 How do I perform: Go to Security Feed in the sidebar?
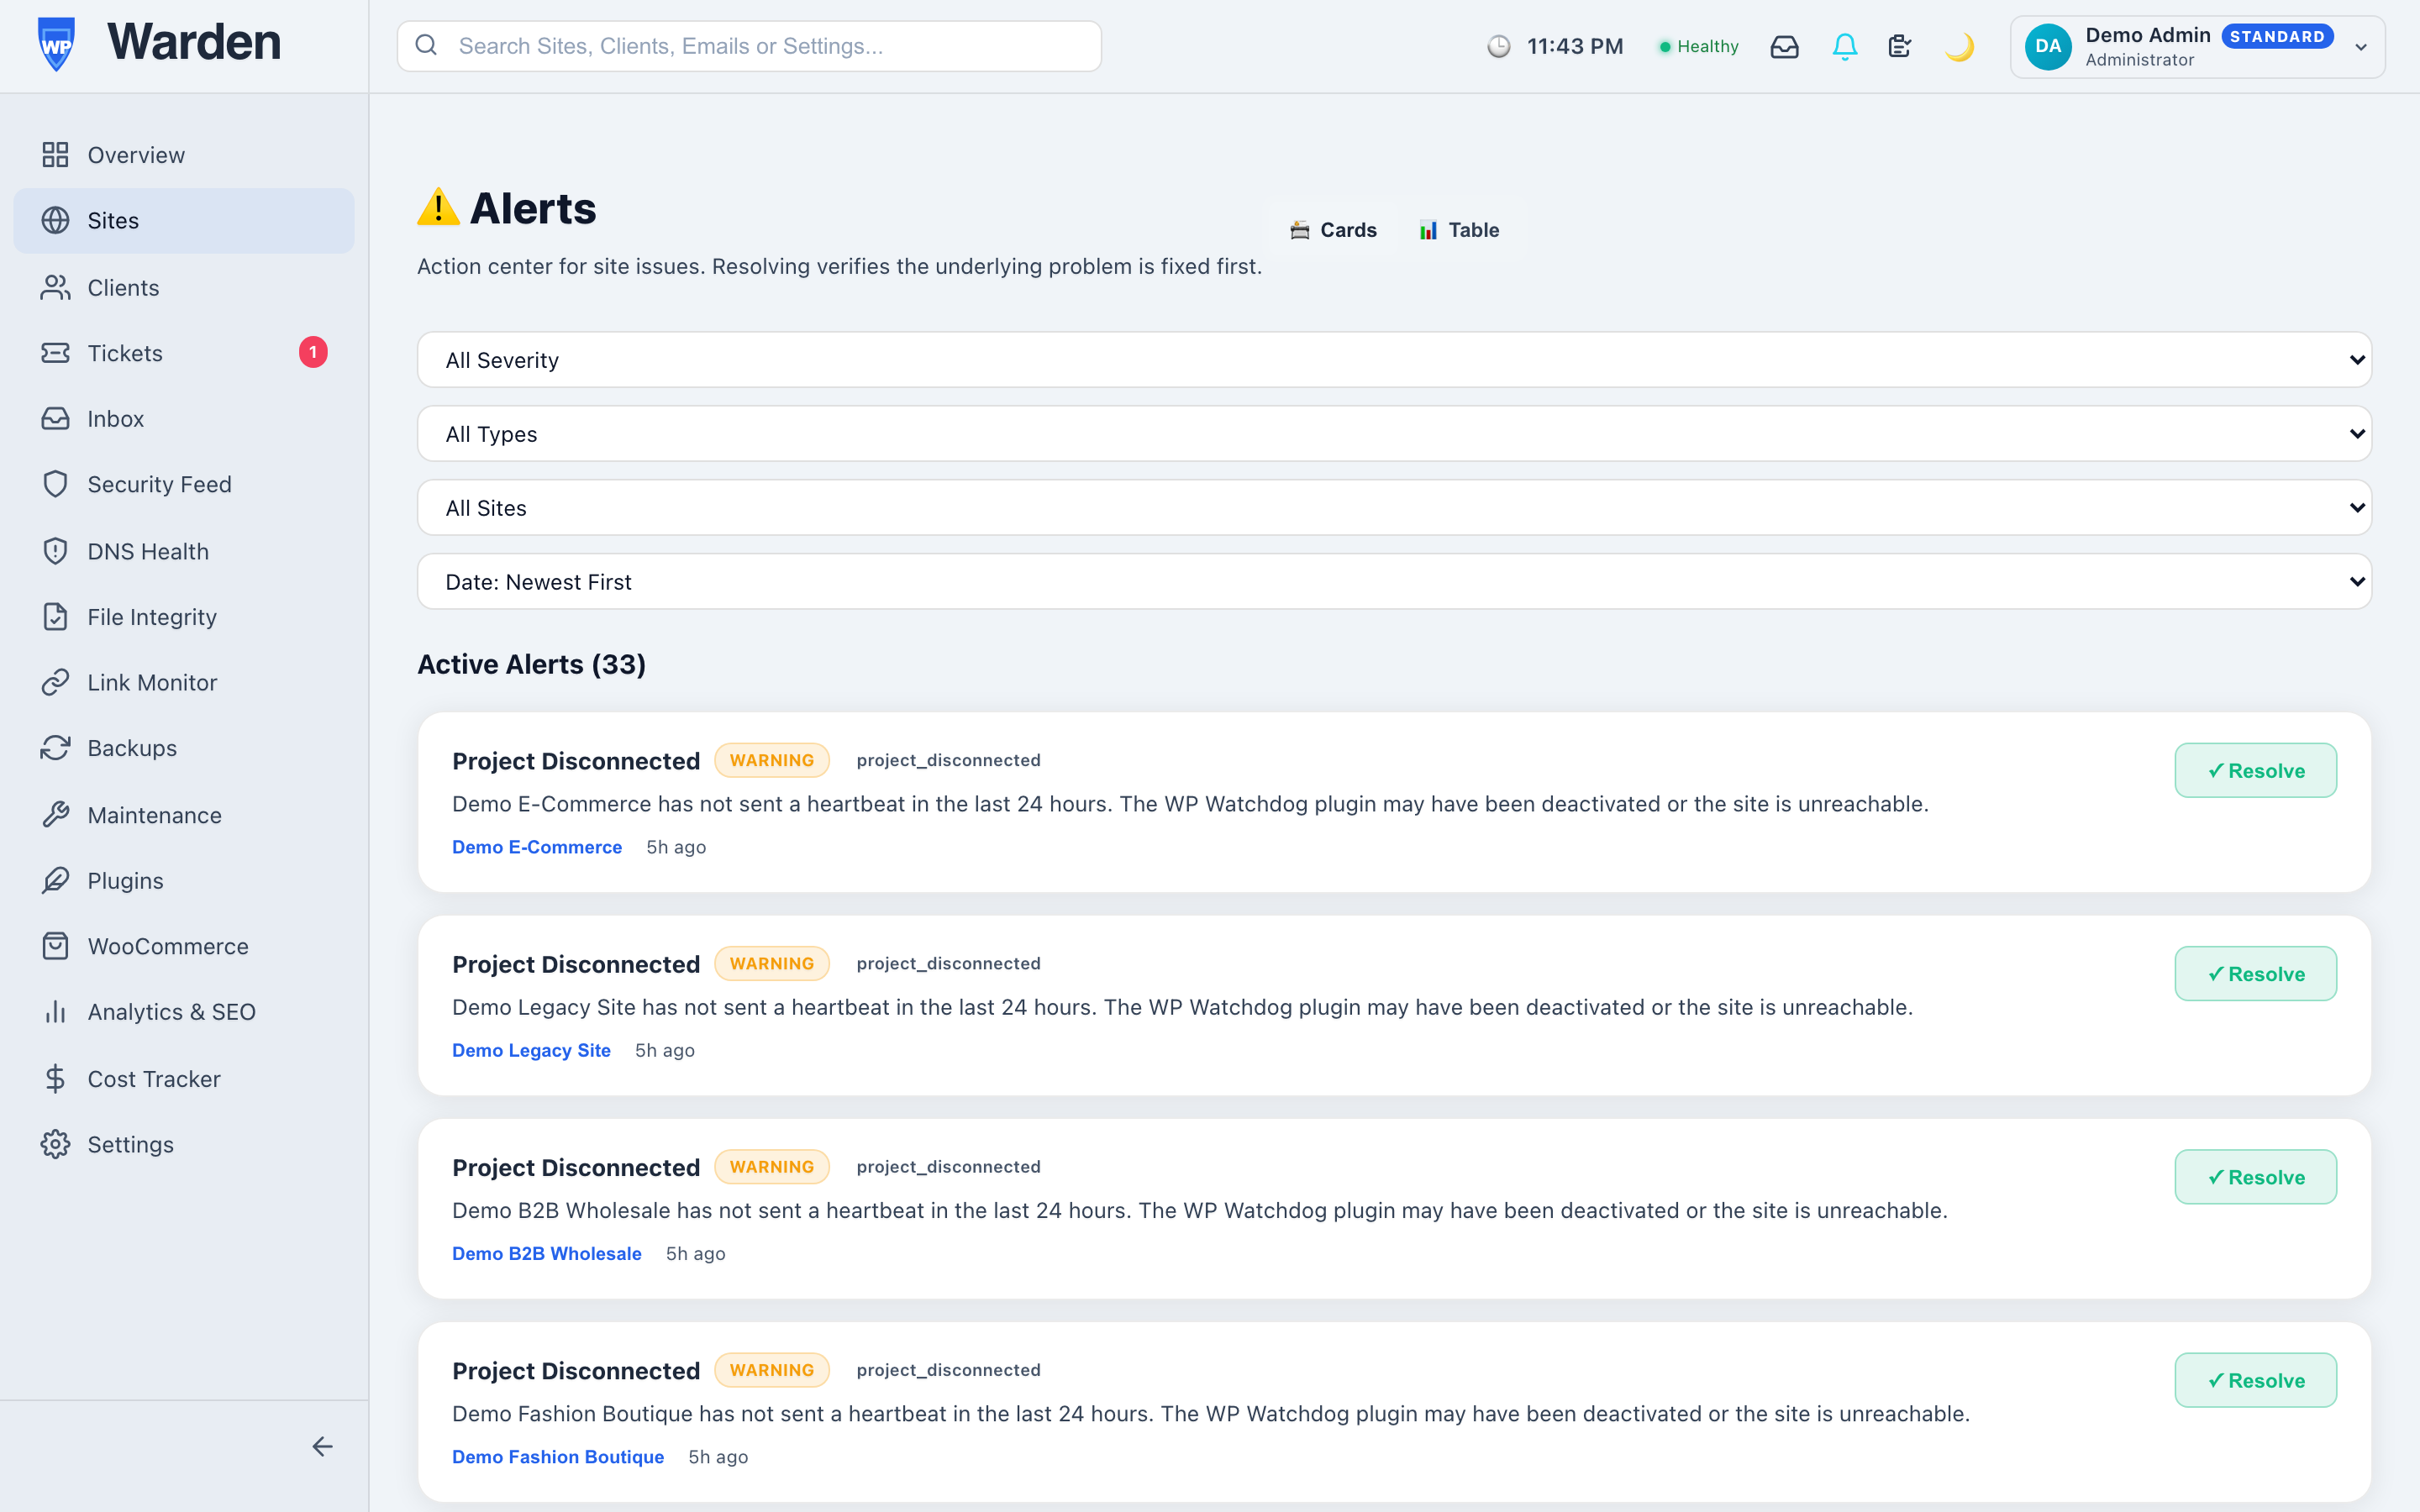pos(184,484)
